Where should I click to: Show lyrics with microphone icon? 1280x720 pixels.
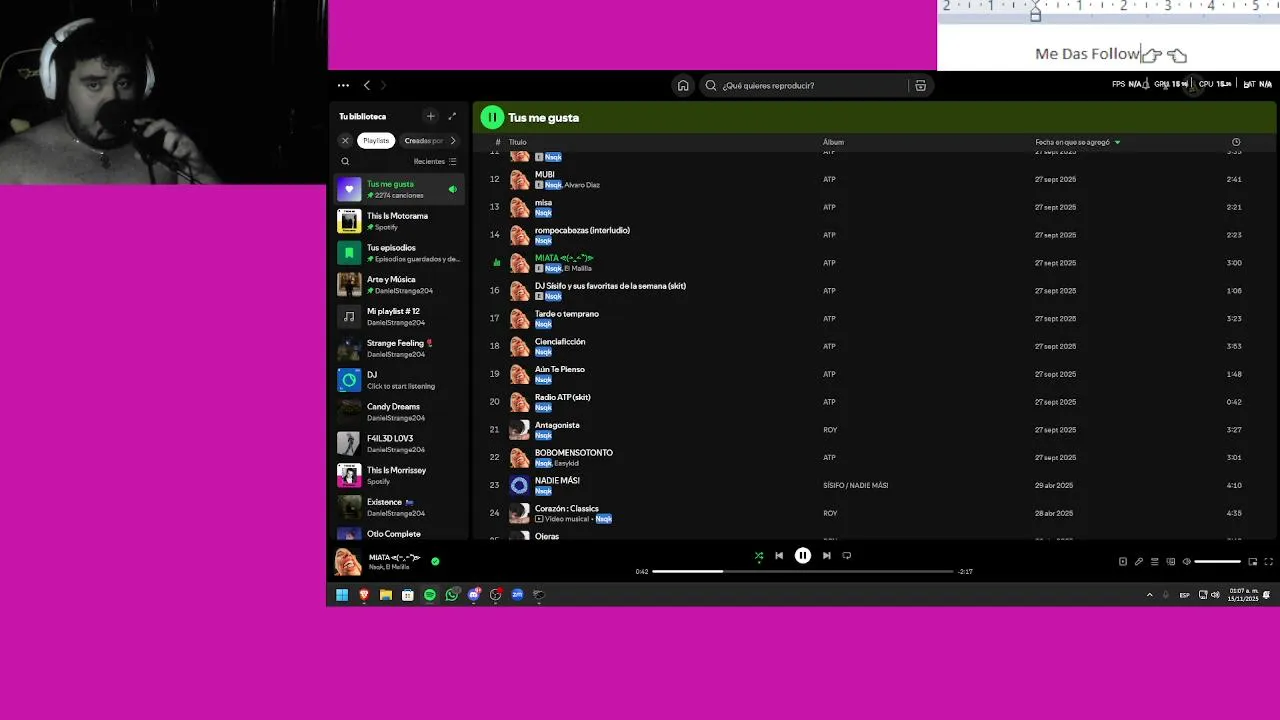click(x=1138, y=562)
